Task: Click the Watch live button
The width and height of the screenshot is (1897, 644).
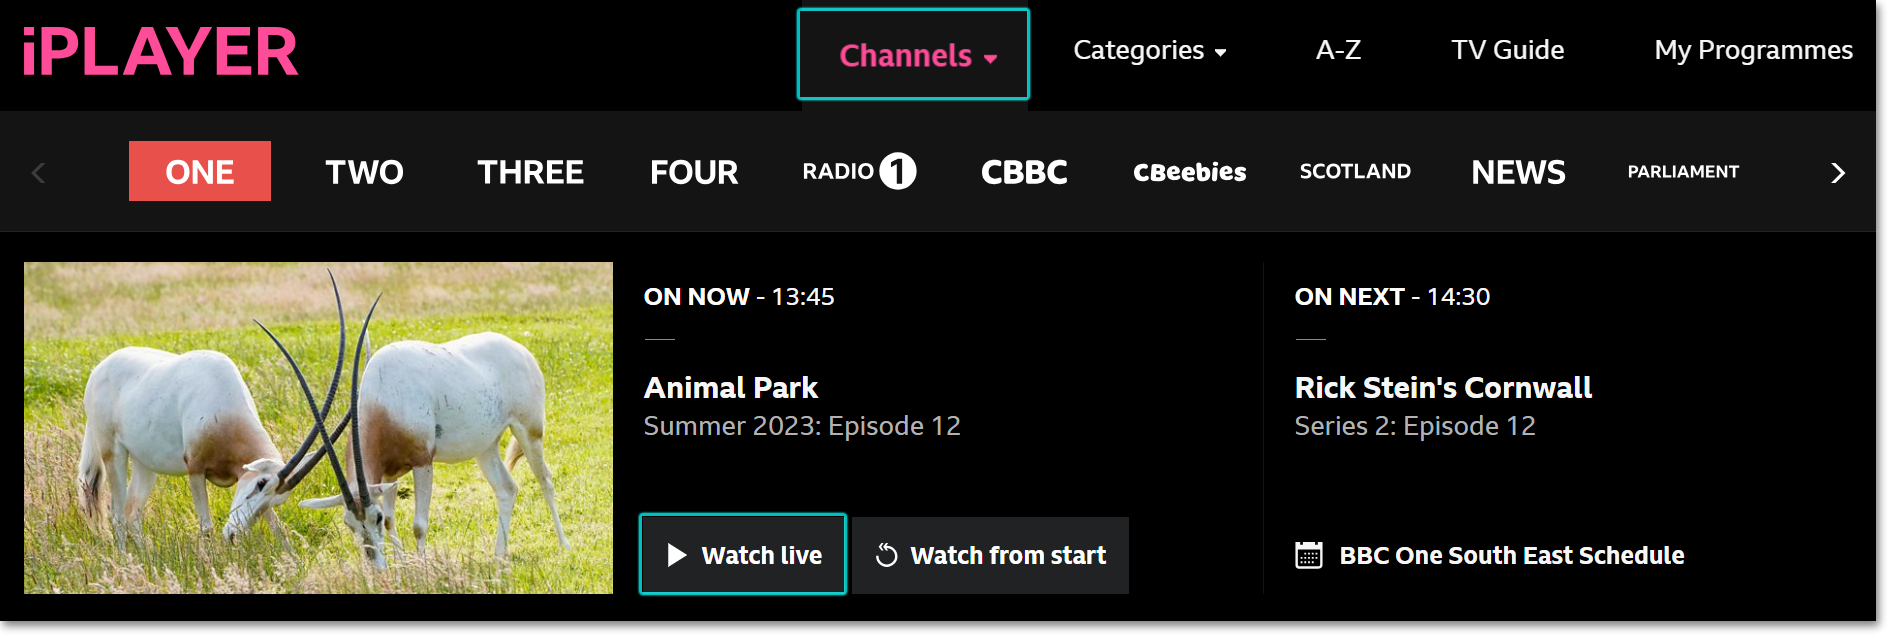Action: coord(742,554)
